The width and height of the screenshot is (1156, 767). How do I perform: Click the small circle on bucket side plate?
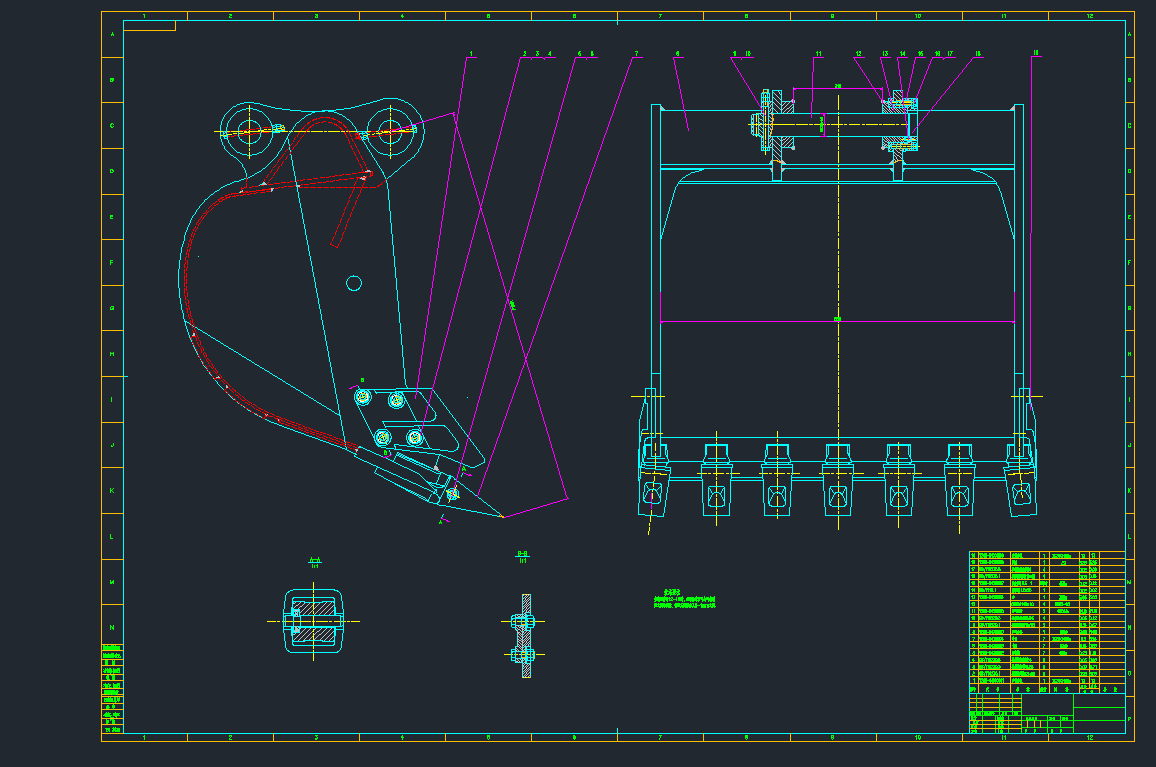[x=354, y=283]
